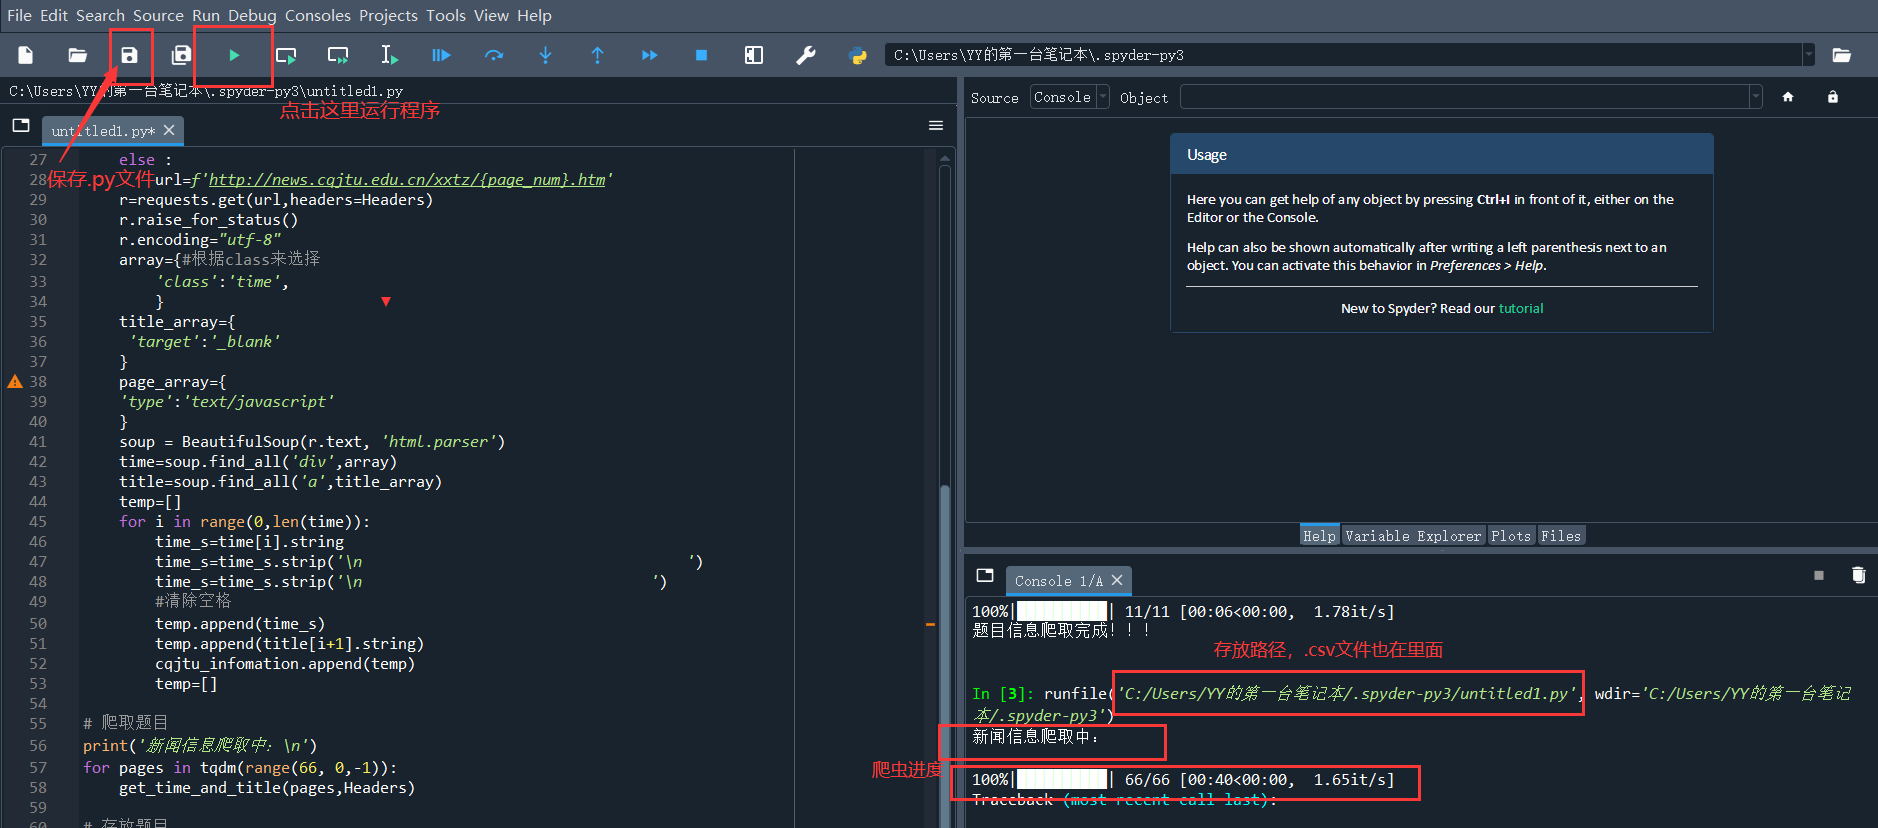Open the Help menu

[534, 15]
